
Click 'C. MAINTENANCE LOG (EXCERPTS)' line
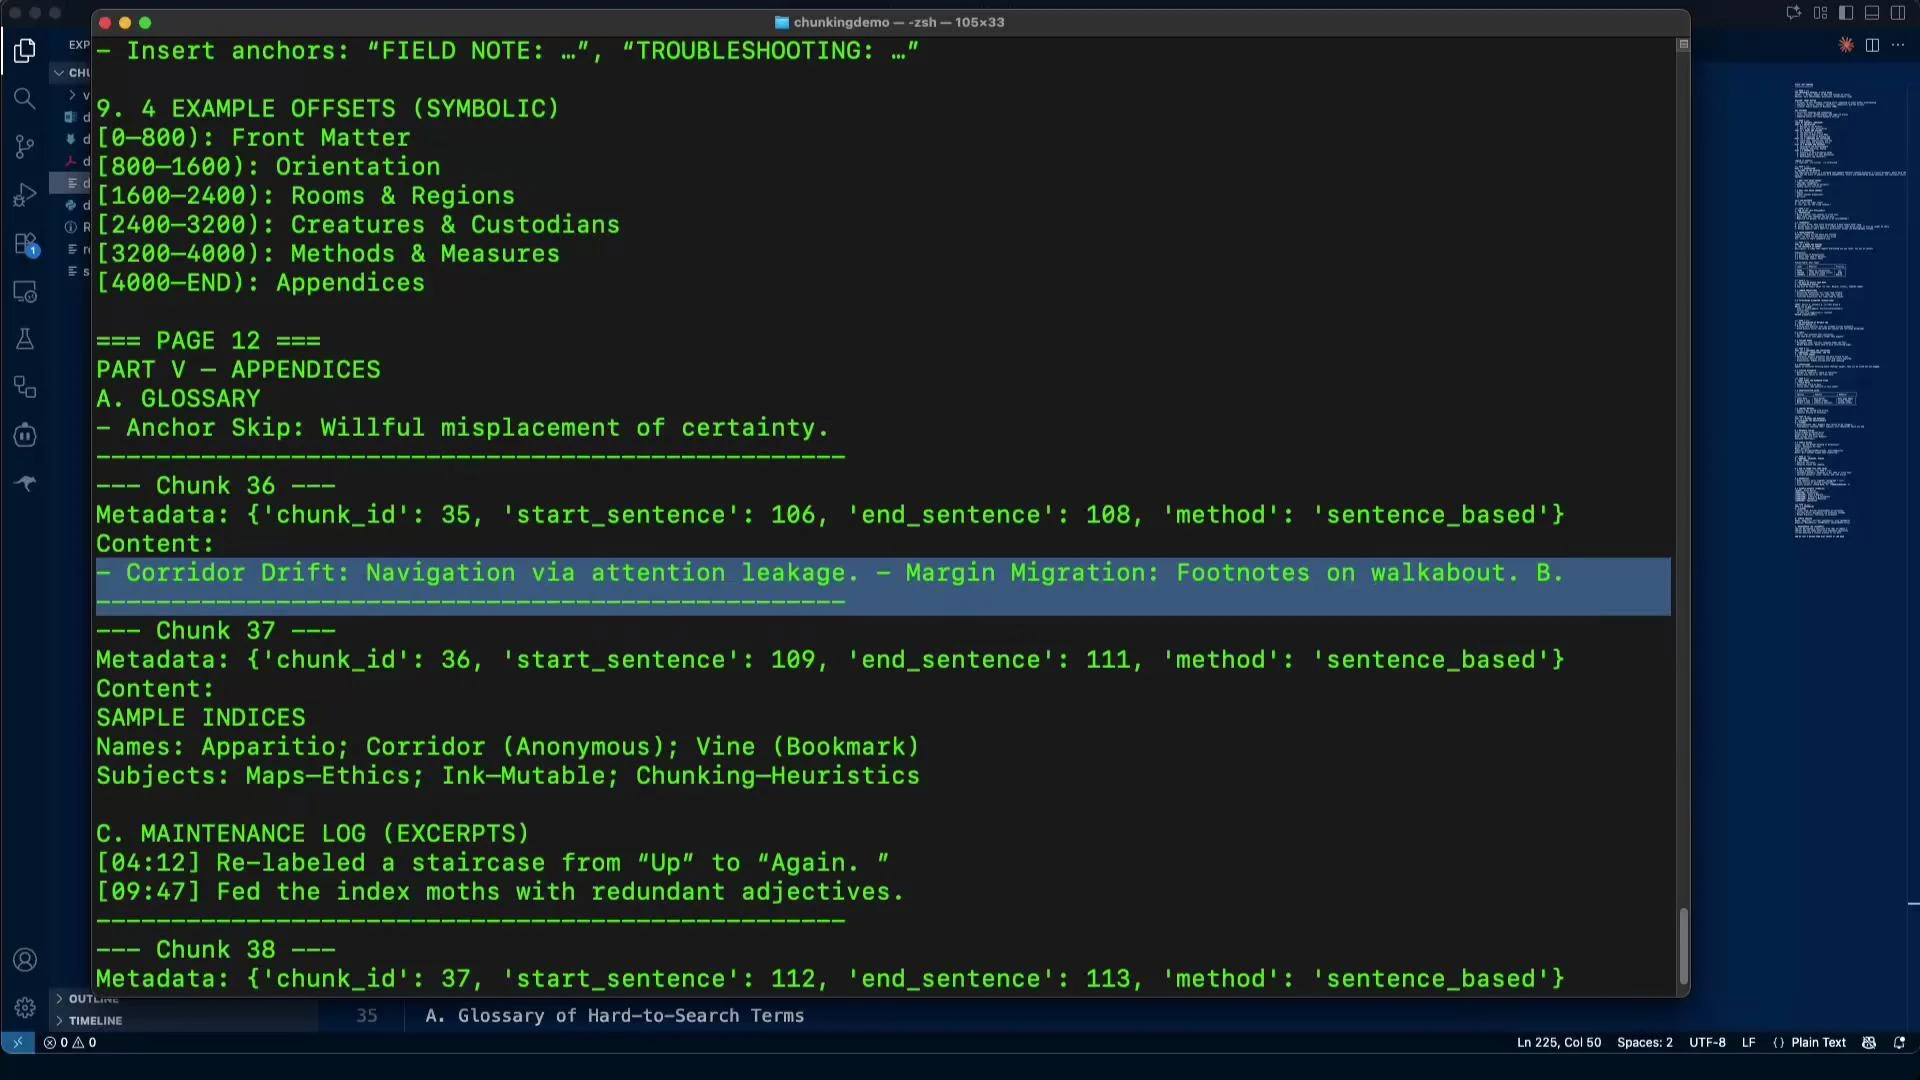point(313,834)
